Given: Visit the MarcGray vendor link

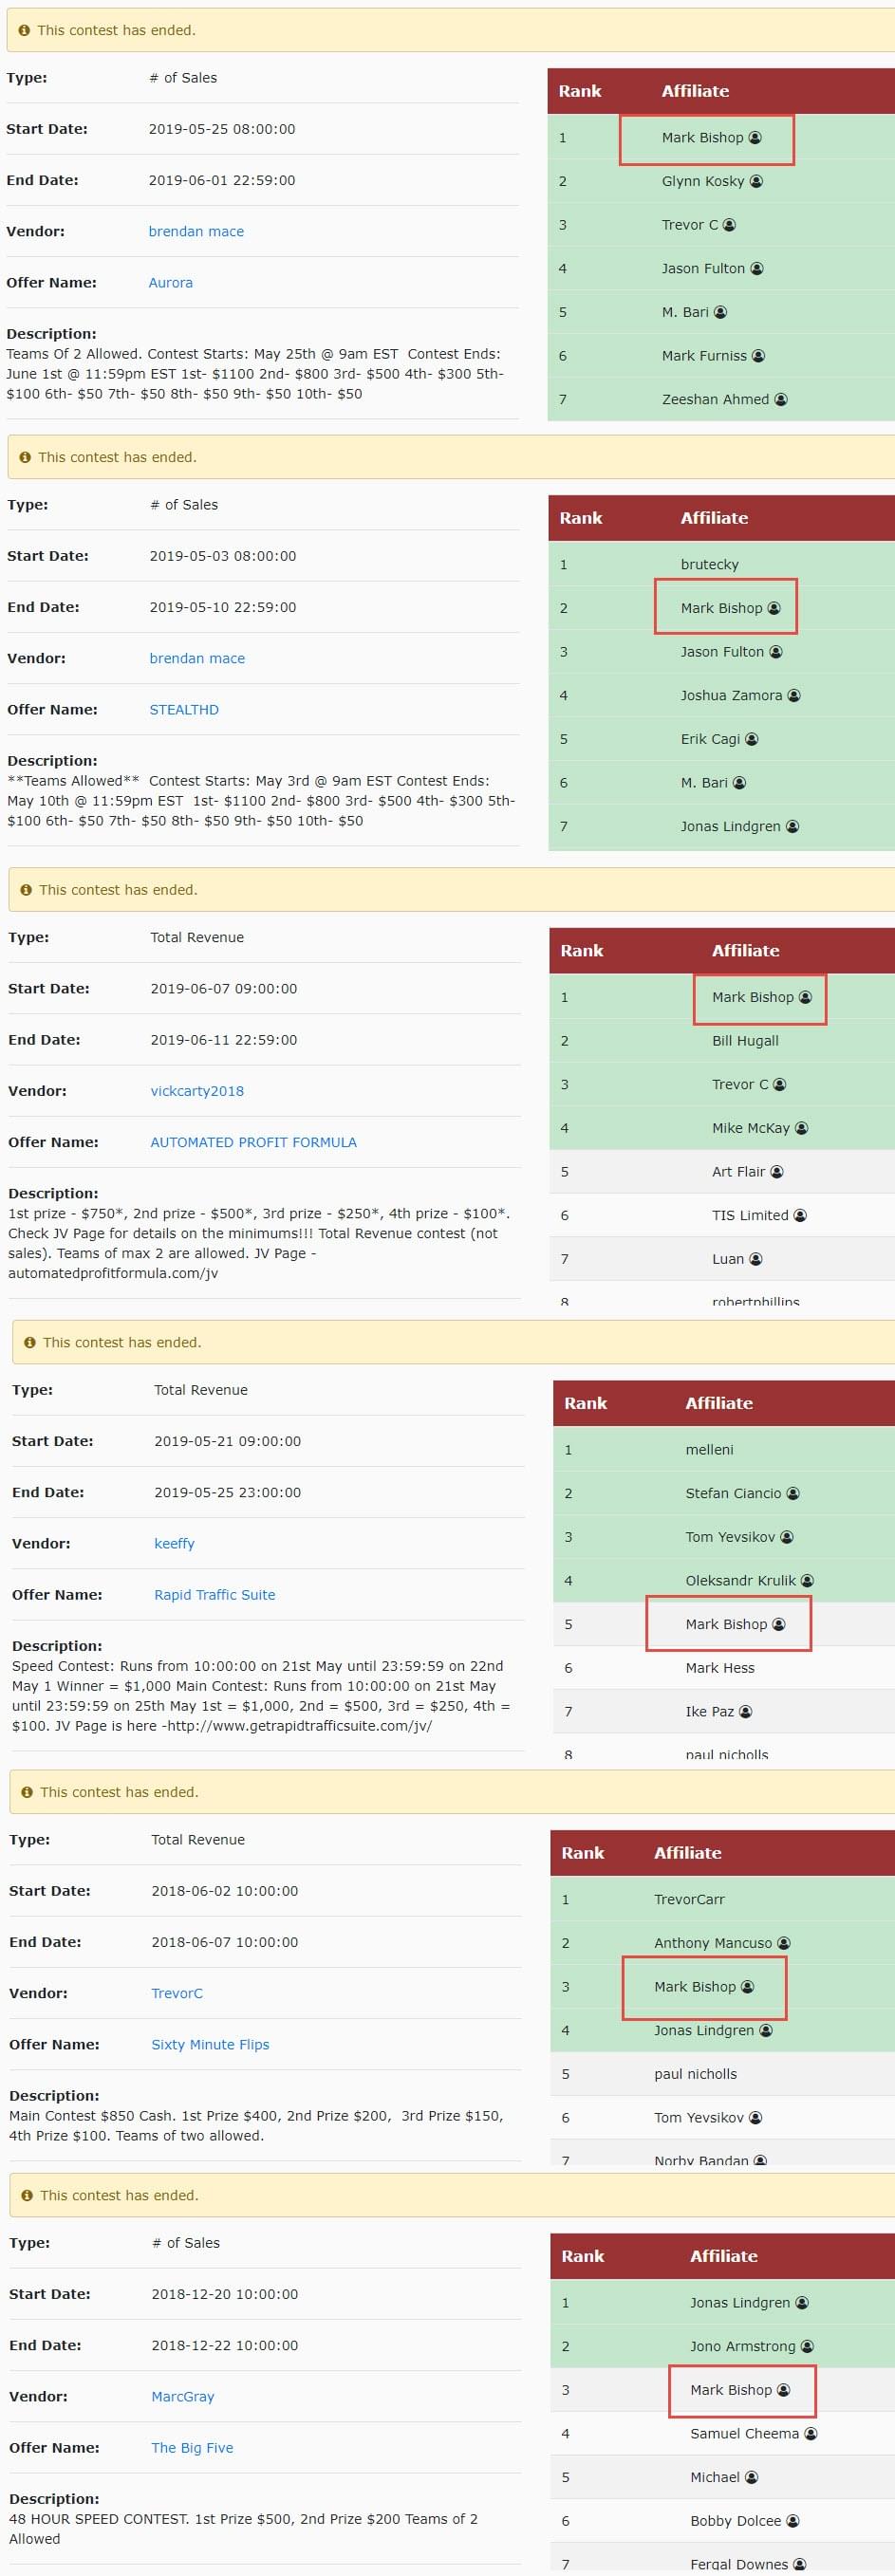Looking at the screenshot, I should pos(183,2396).
